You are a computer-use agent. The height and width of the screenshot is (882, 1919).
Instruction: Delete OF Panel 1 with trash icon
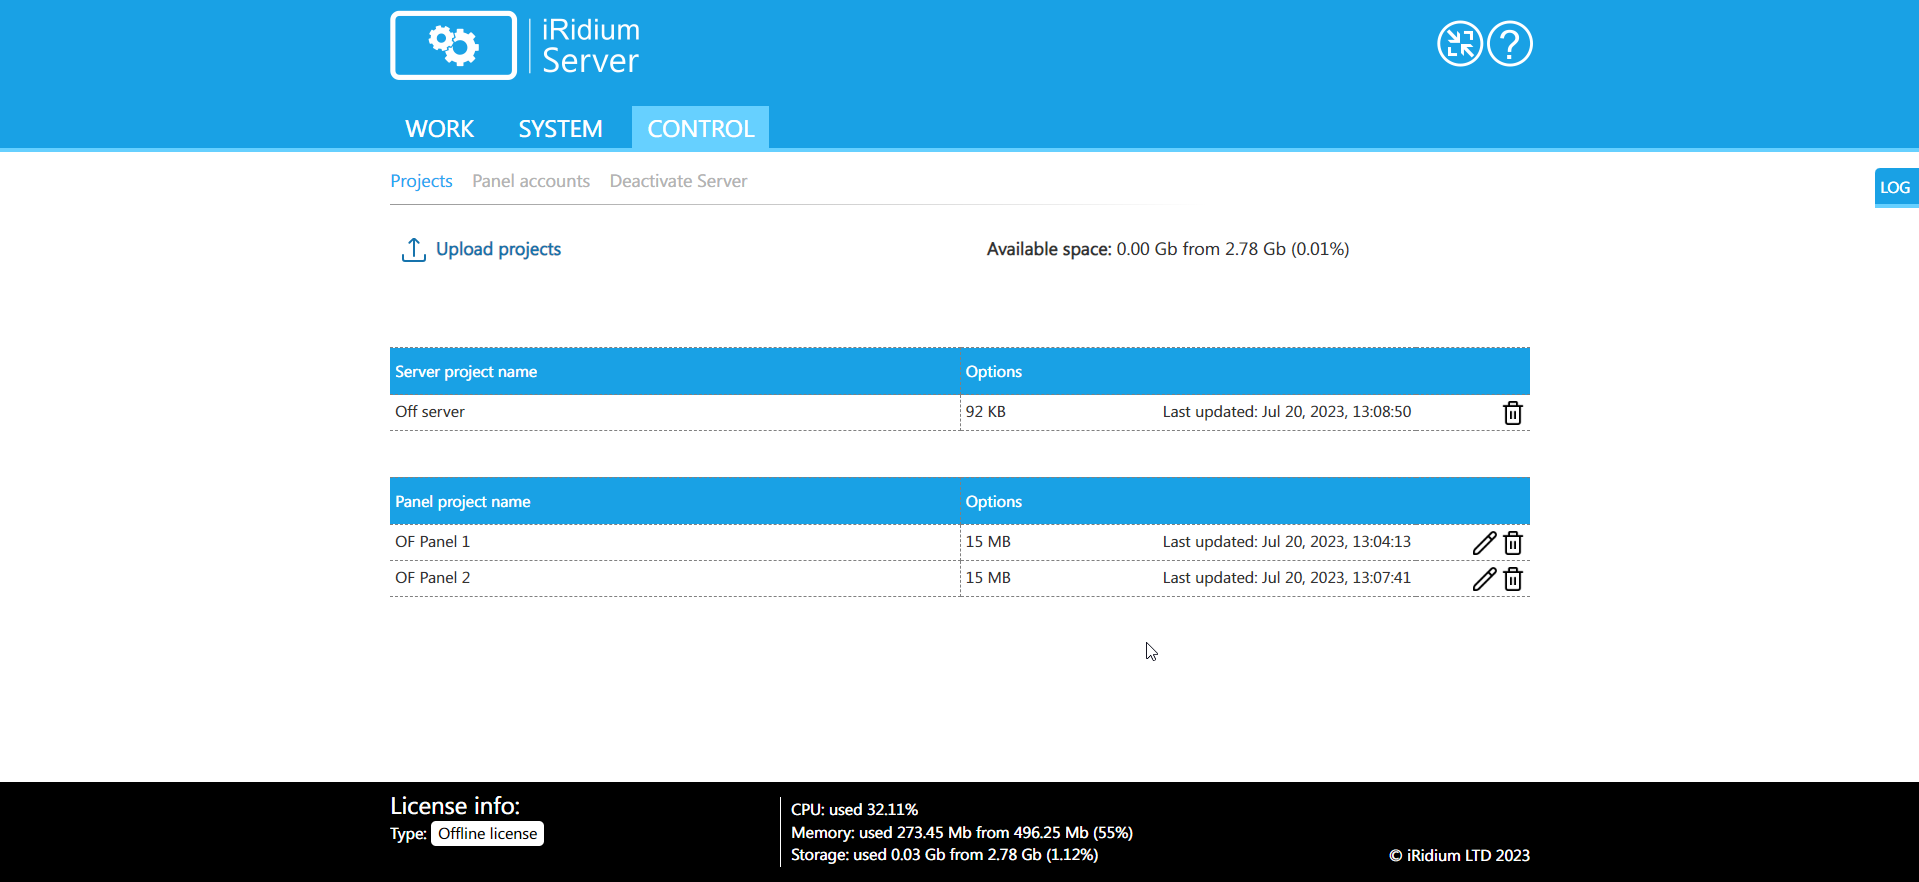coord(1513,543)
